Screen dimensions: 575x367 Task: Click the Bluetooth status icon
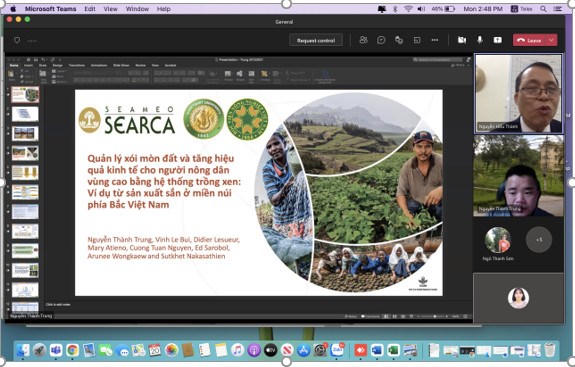click(x=395, y=9)
